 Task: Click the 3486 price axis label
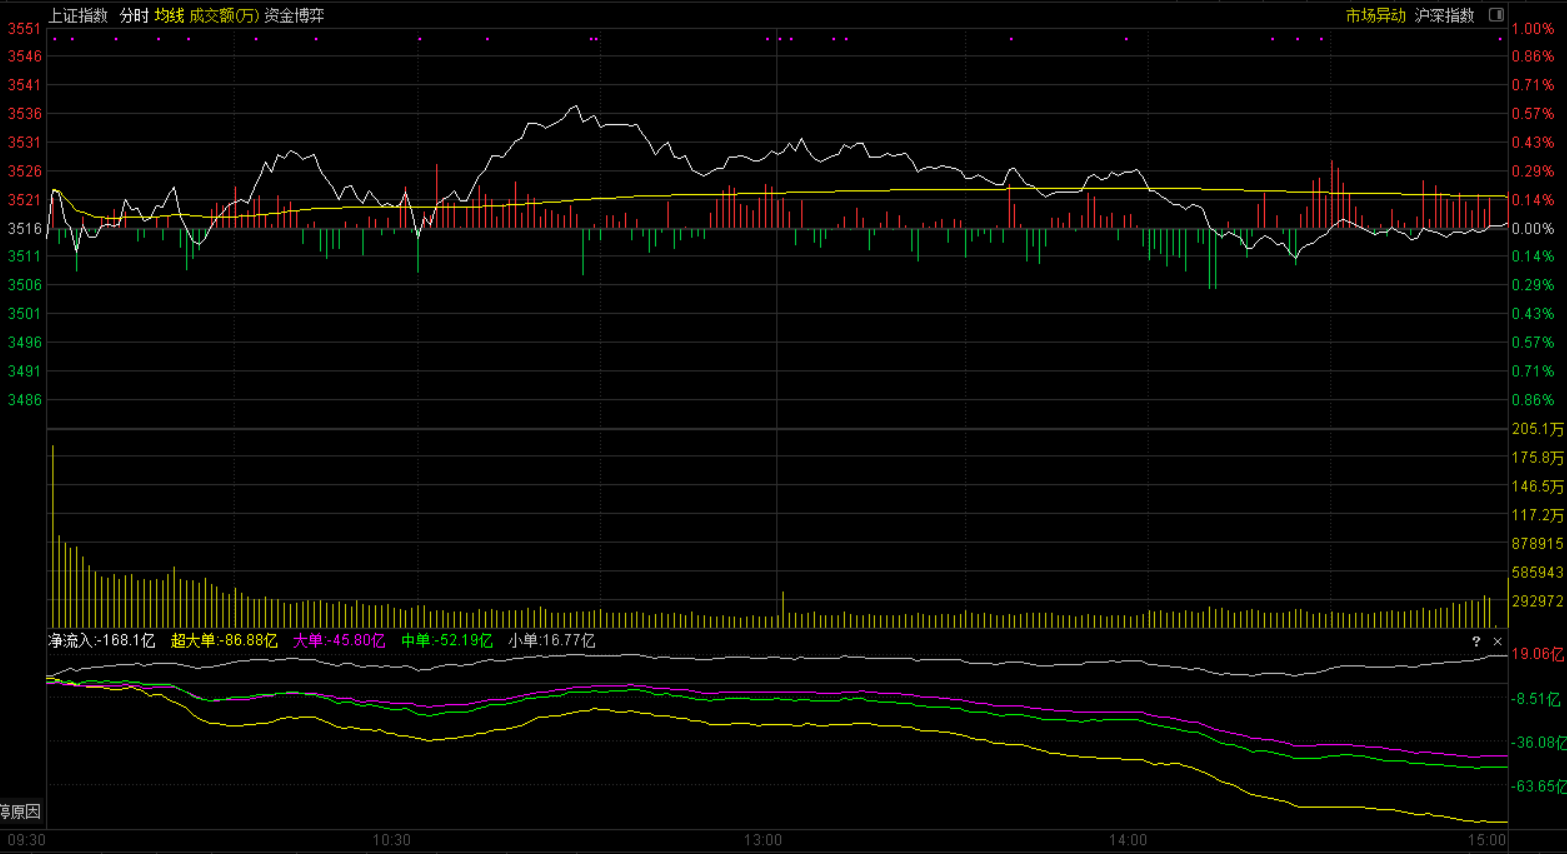point(25,400)
